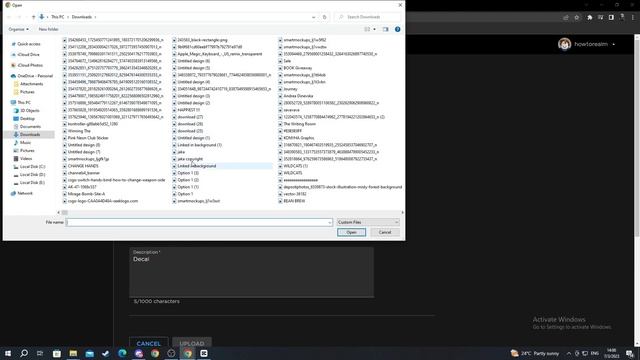The width and height of the screenshot is (640, 360).
Task: Expand the address bar history dropdown
Action: pyautogui.click(x=313, y=17)
